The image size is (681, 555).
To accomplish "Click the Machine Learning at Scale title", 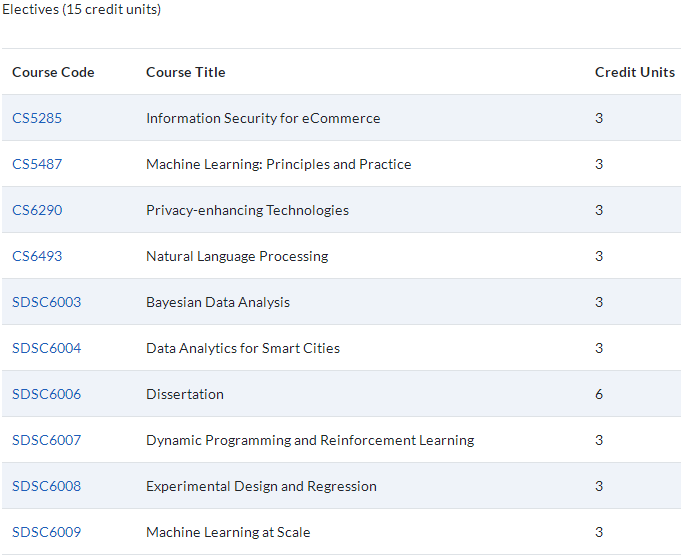I will [228, 532].
